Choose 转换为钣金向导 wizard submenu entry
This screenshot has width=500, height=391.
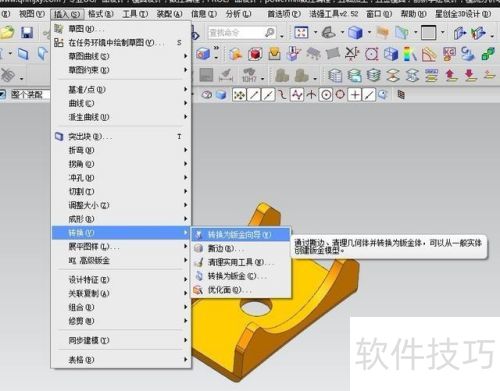[240, 235]
